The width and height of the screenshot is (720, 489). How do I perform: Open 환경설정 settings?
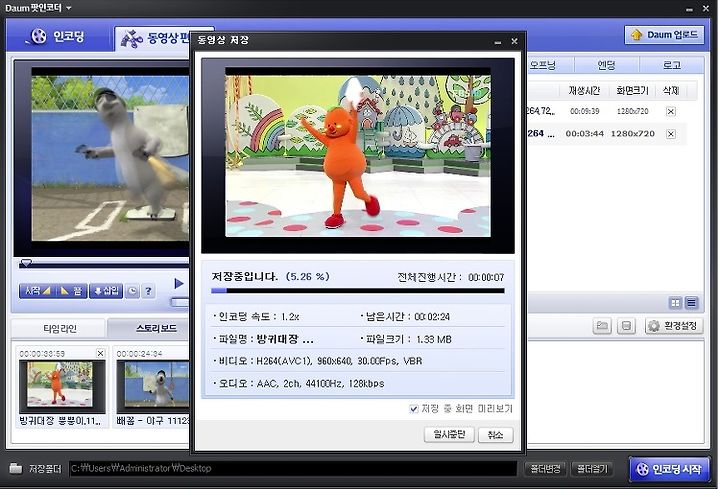(674, 326)
